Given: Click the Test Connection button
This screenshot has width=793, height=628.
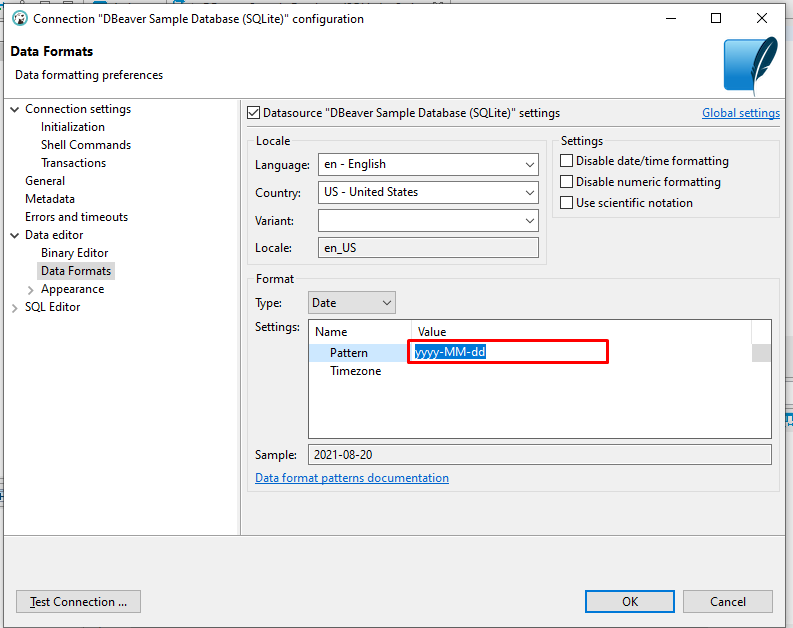Looking at the screenshot, I should click(78, 602).
